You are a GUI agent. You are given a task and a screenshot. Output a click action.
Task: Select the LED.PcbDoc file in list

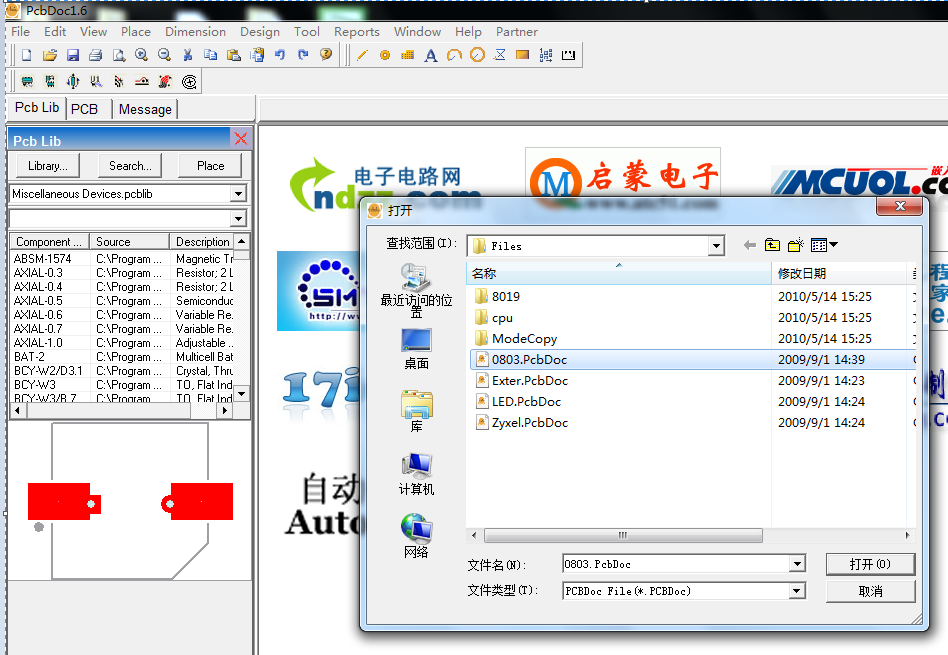tap(526, 402)
